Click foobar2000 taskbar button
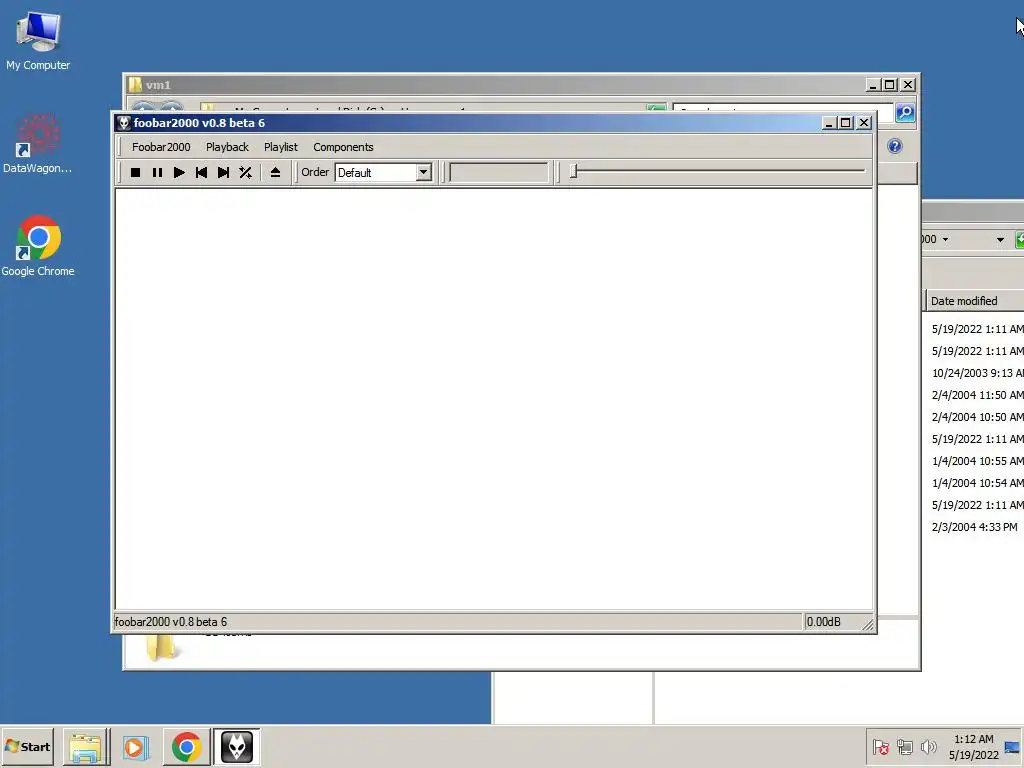This screenshot has width=1024, height=768. tap(236, 747)
